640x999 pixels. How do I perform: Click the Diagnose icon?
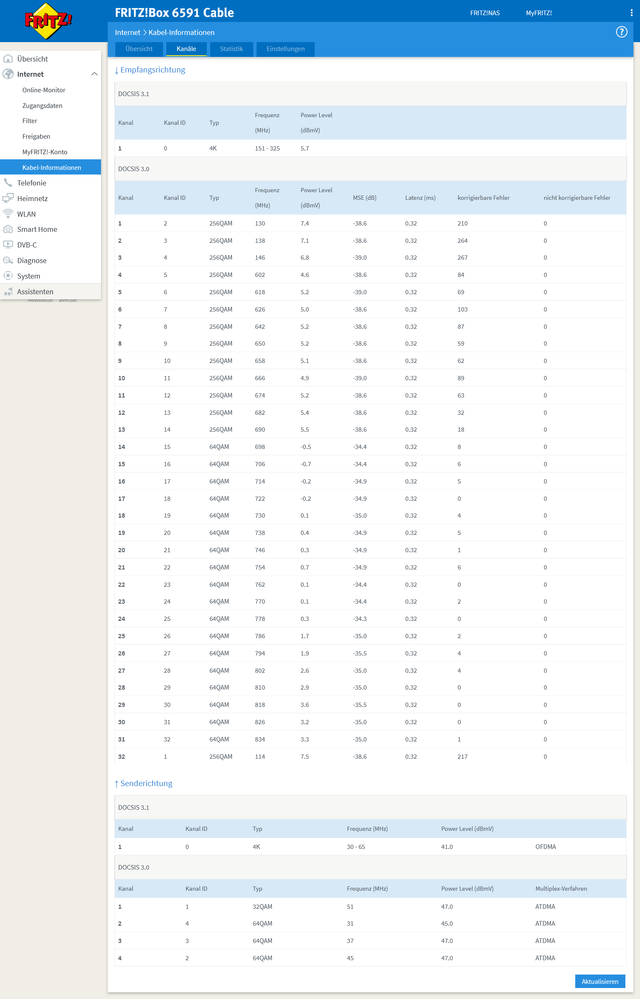click(8, 261)
